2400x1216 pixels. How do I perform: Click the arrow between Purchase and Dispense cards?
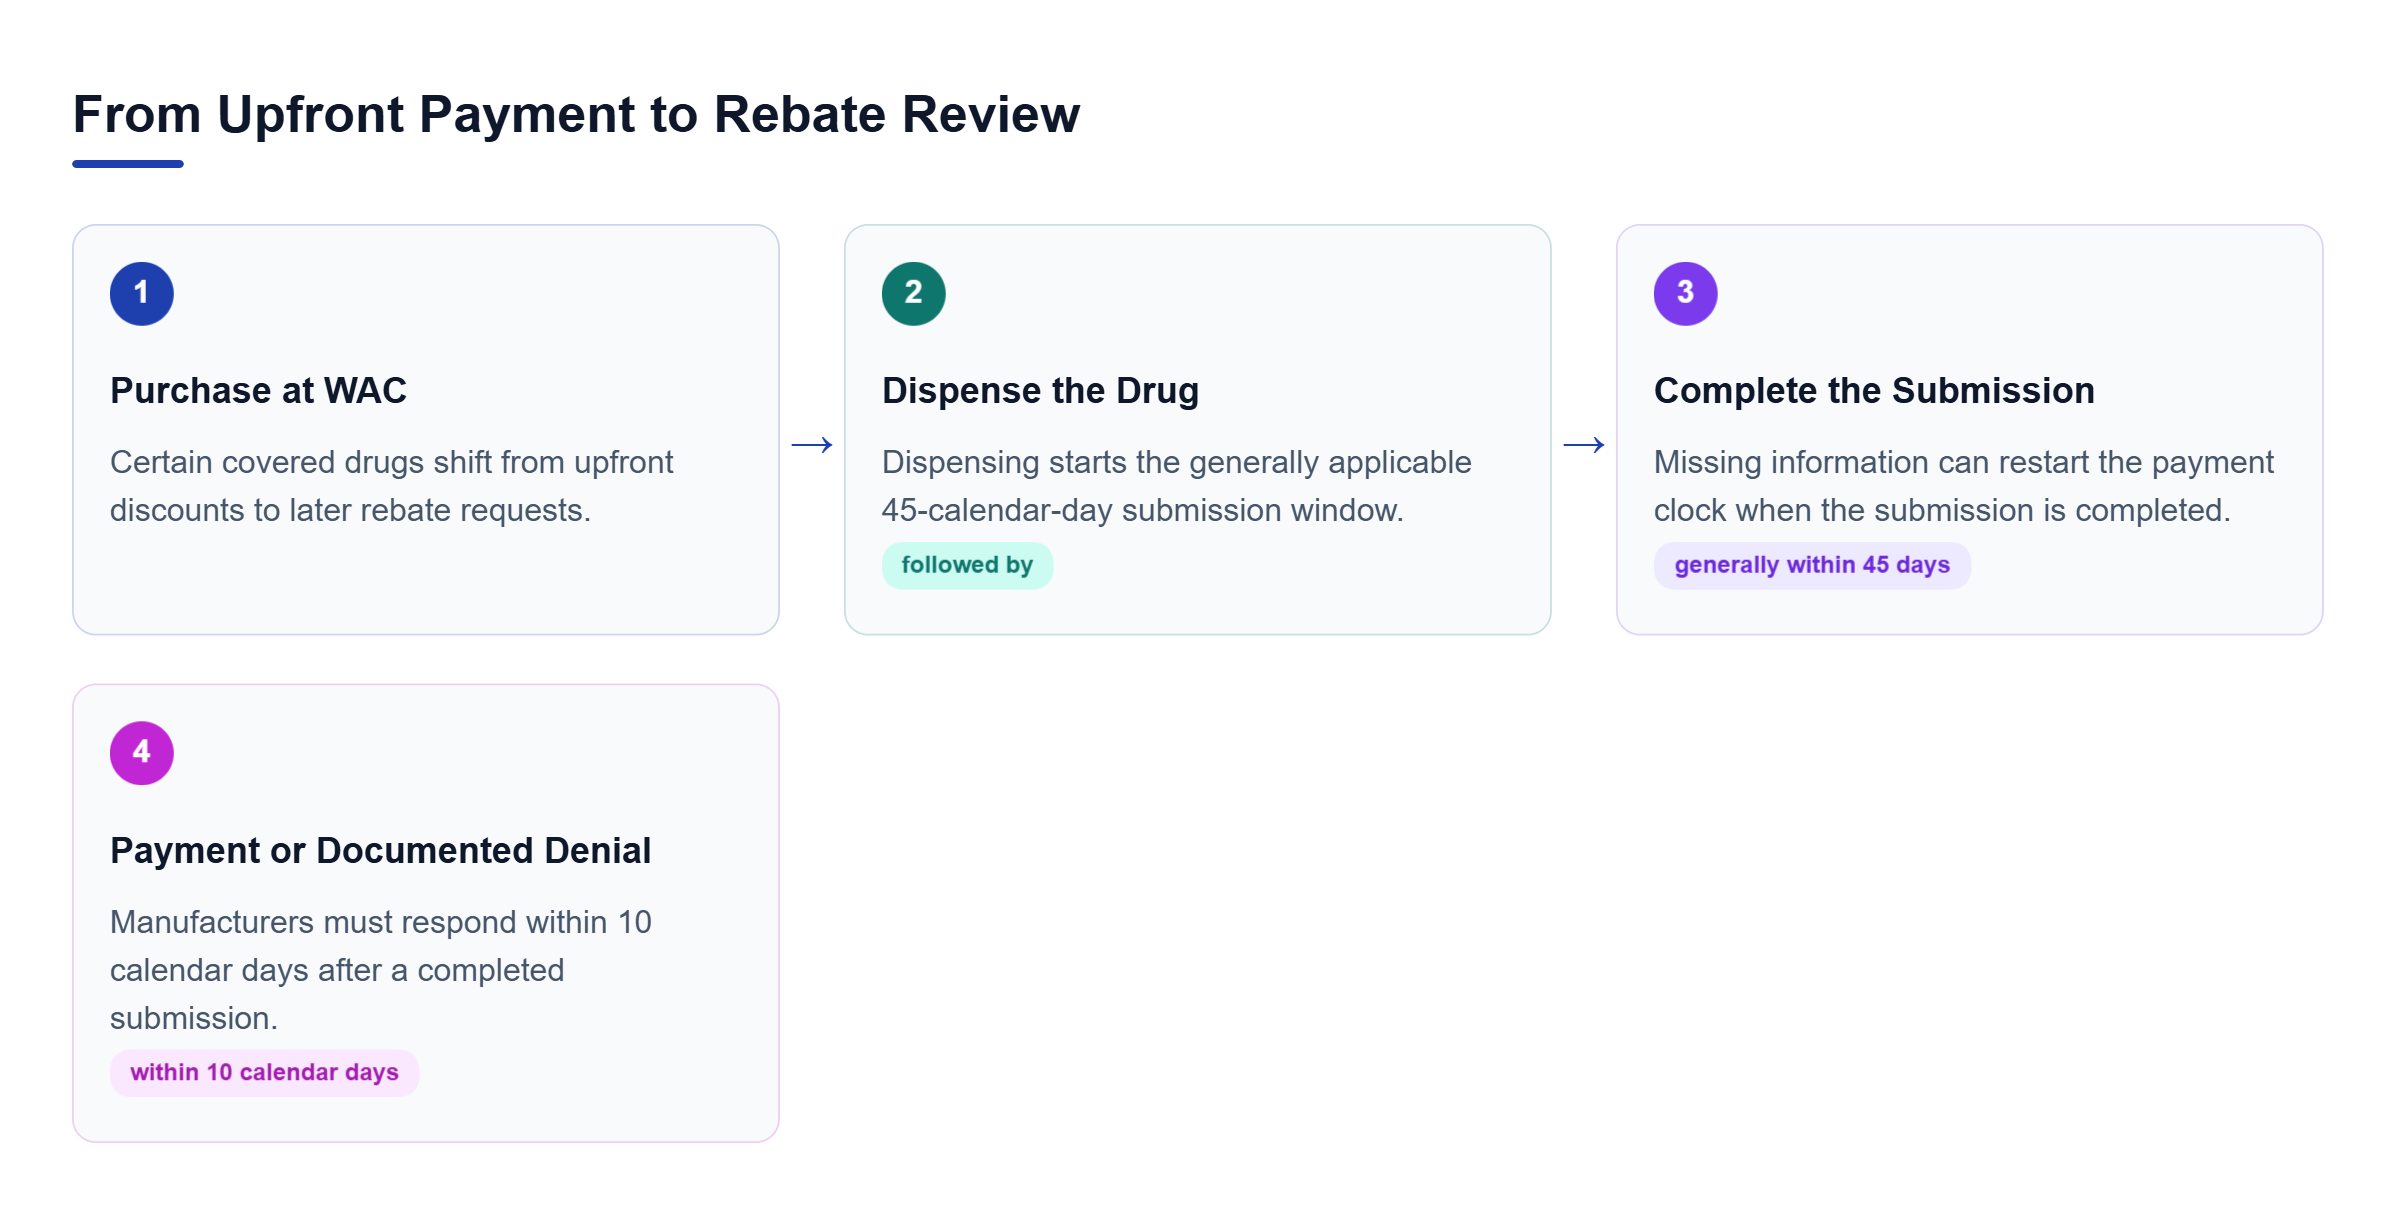click(812, 445)
